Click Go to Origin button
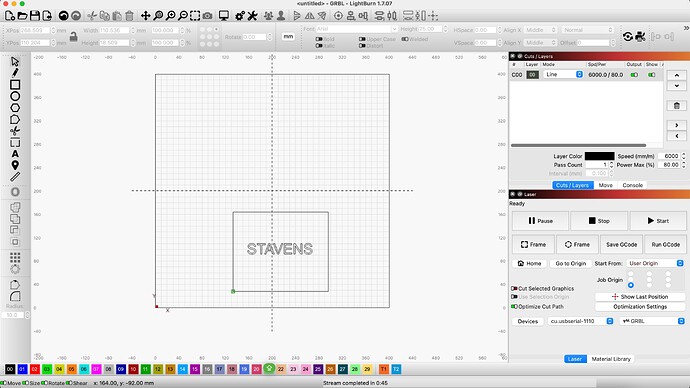 (571, 264)
